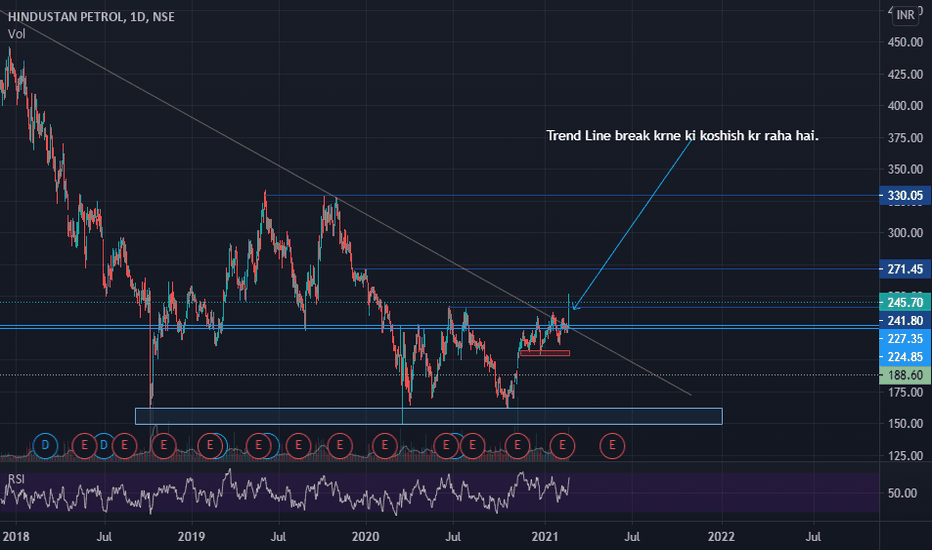
Task: Click the 450.00 price axis tick
Action: pyautogui.click(x=905, y=42)
